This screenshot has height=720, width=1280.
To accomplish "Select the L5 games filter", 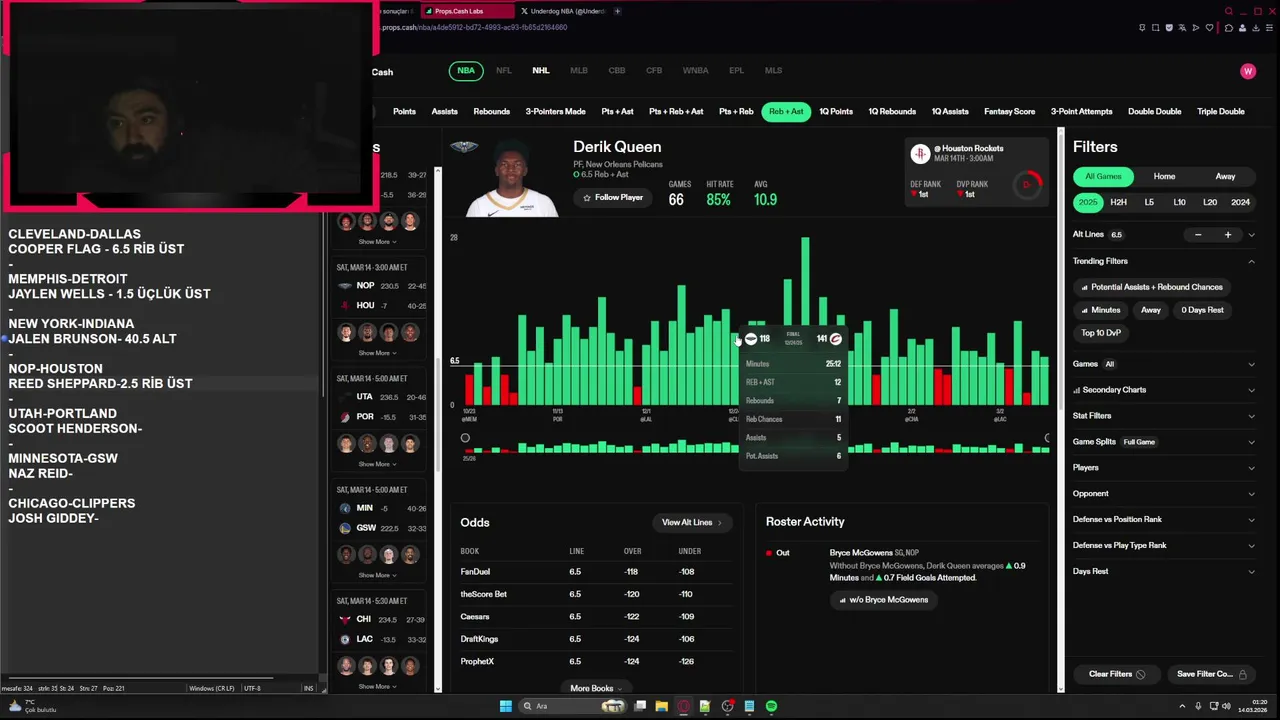I will 1149,202.
